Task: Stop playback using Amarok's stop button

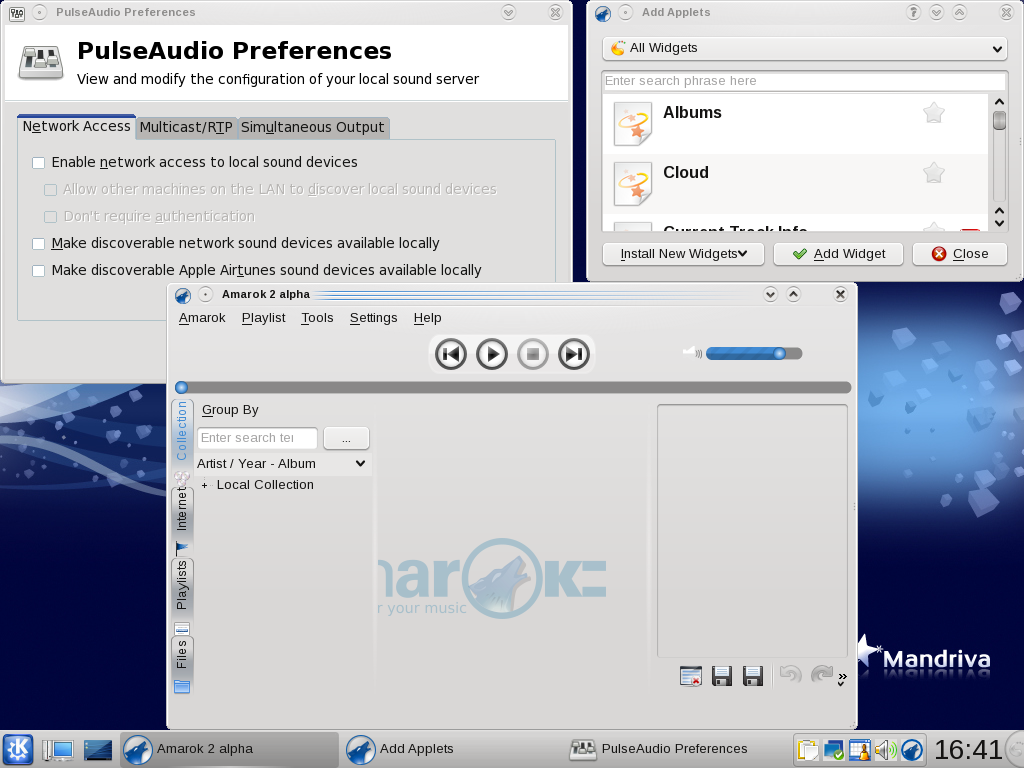Action: tap(533, 354)
